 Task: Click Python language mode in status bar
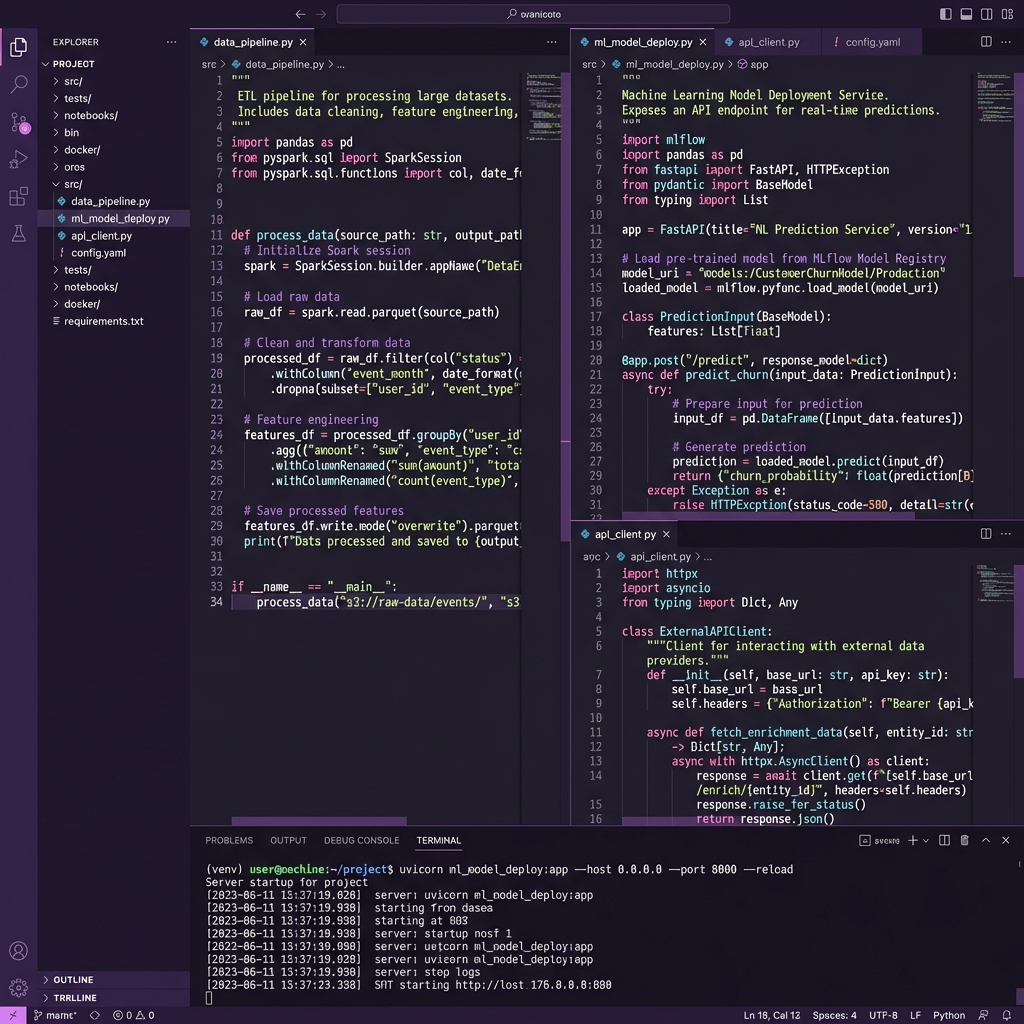(949, 1015)
